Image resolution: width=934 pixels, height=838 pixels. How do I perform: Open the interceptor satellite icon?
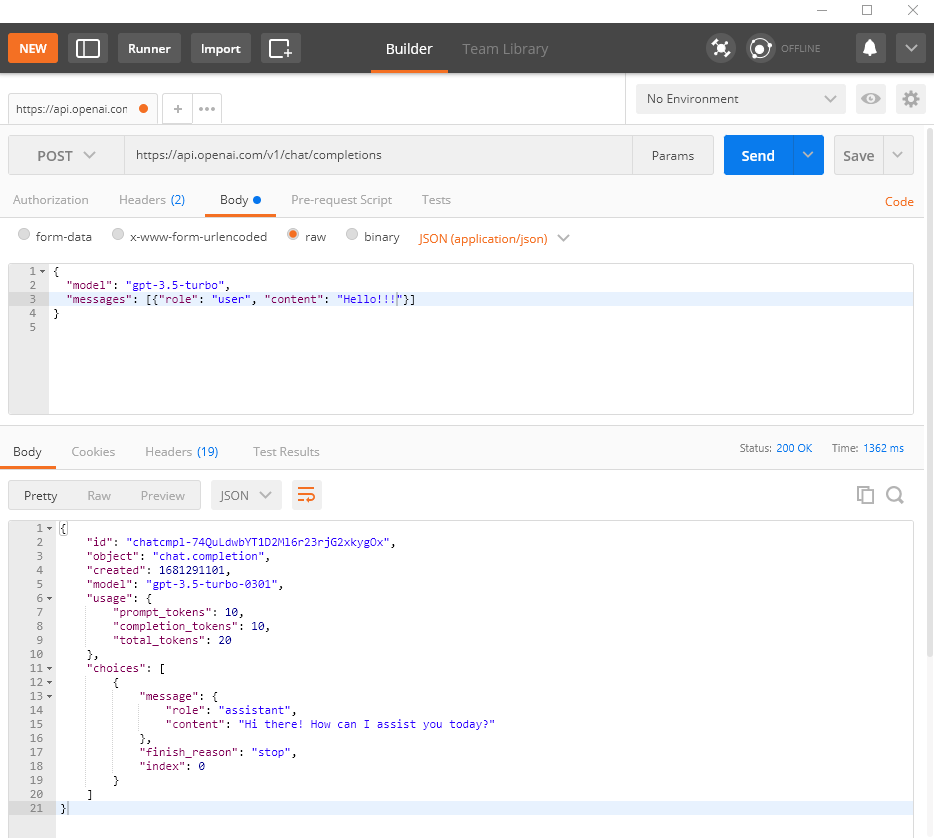click(721, 48)
